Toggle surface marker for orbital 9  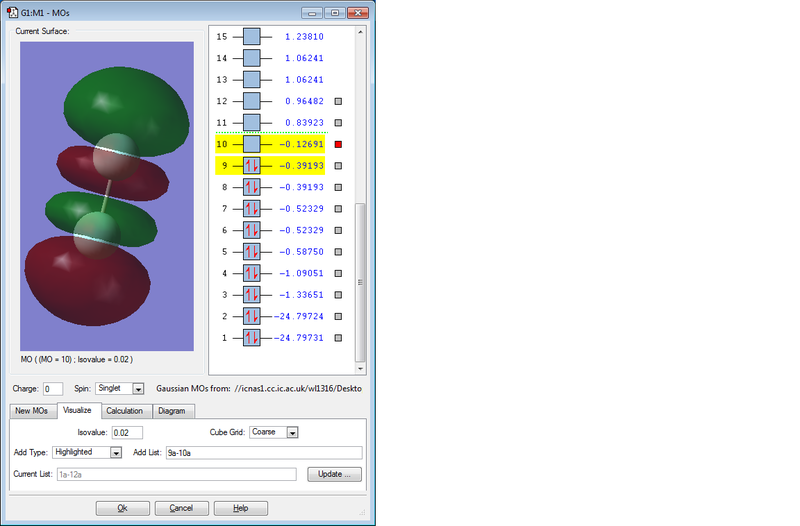(x=338, y=166)
